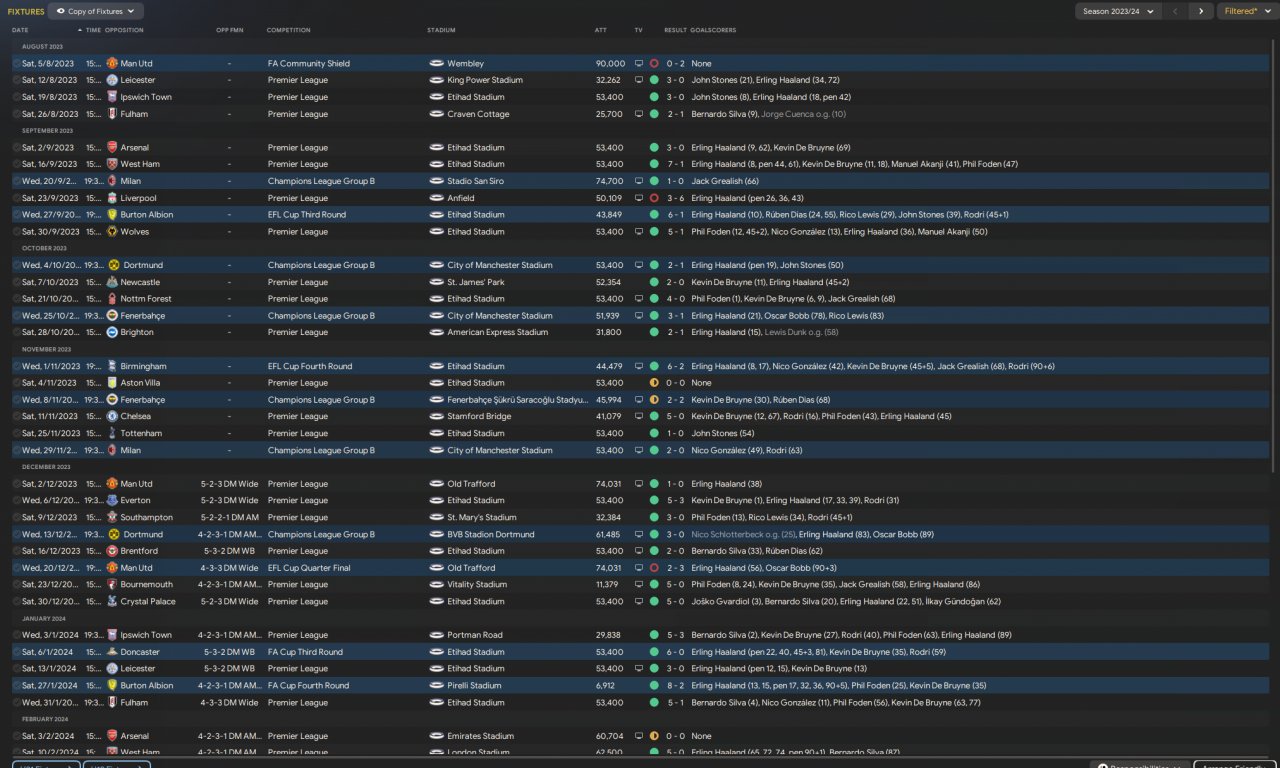Sort by the Result column header

point(675,30)
